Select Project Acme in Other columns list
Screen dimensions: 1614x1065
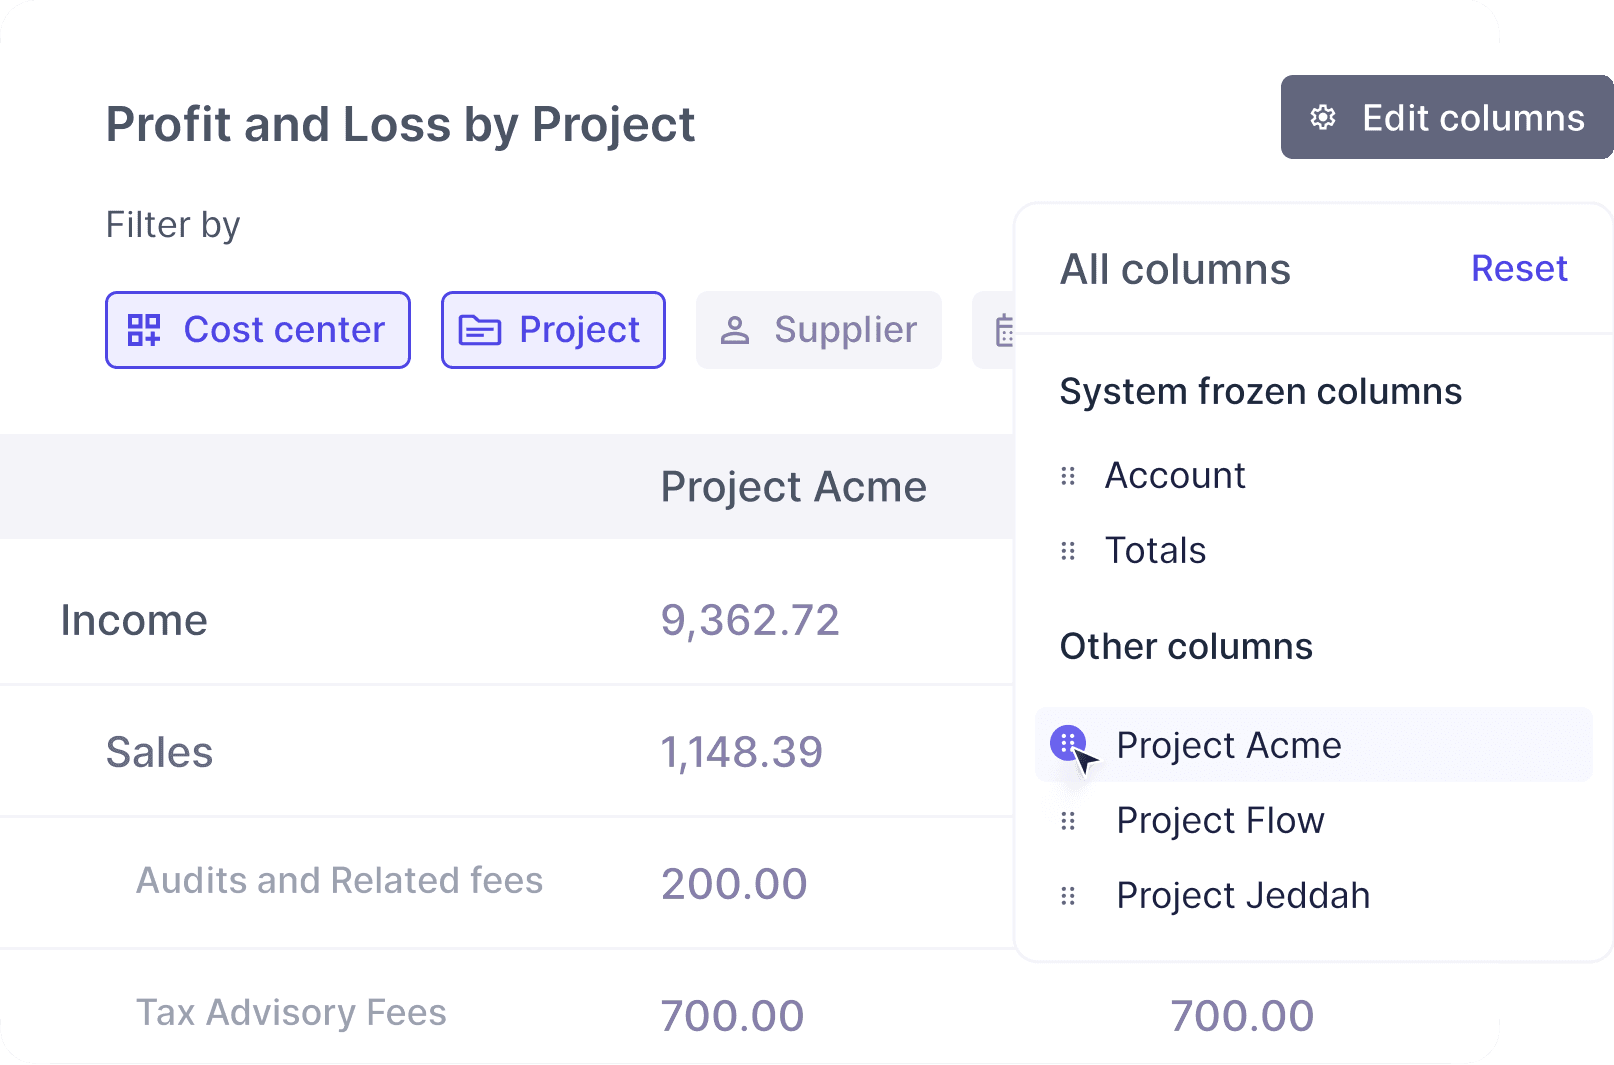1228,744
